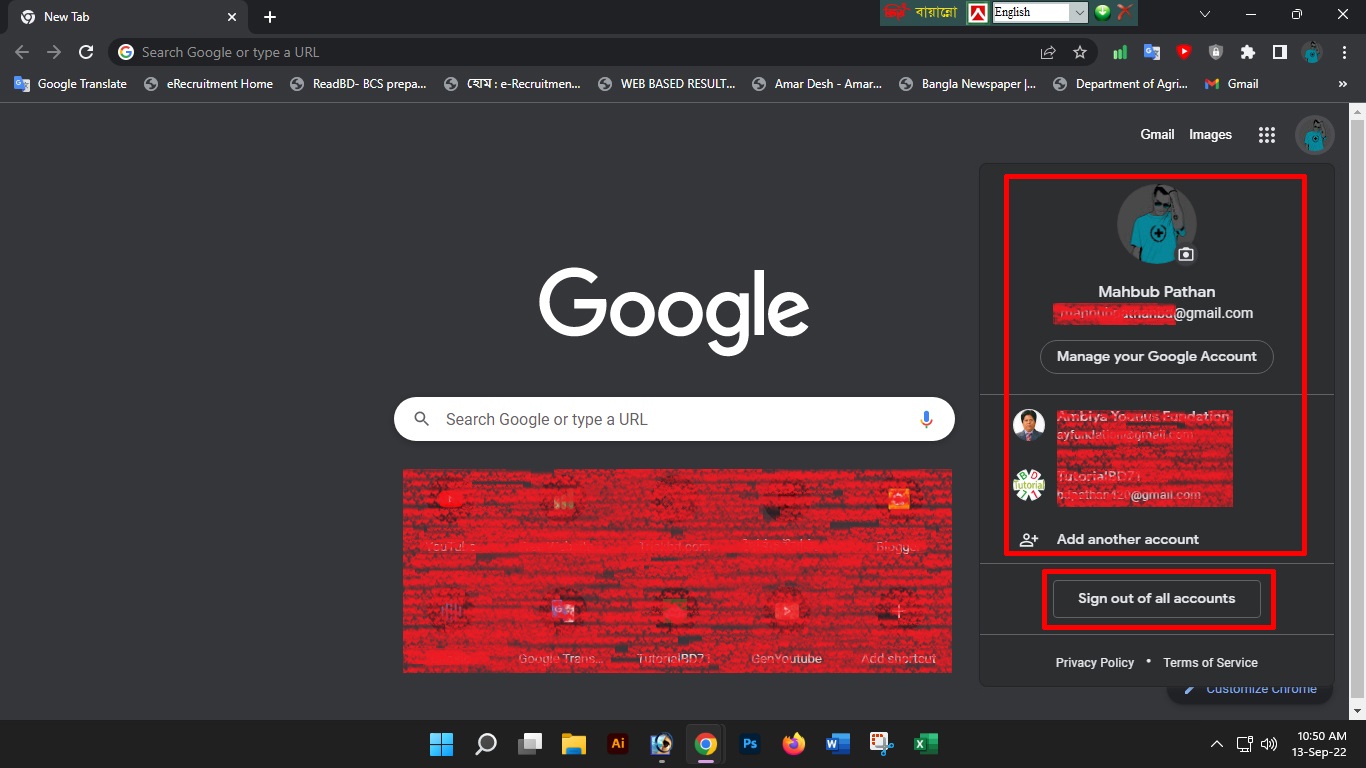This screenshot has width=1366, height=768.
Task: Show hidden system tray icons
Action: [1217, 744]
